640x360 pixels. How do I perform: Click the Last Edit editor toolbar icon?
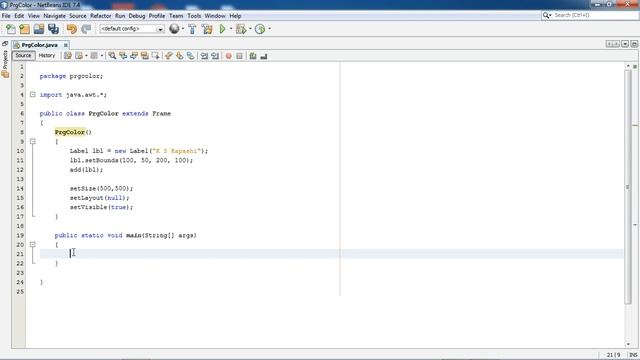coord(68,56)
